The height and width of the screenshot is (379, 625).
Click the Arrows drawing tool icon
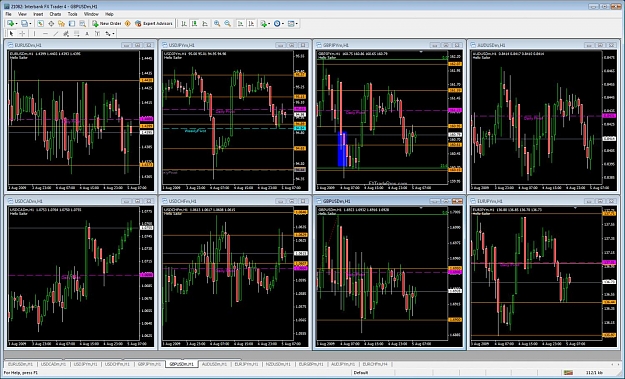pos(108,34)
